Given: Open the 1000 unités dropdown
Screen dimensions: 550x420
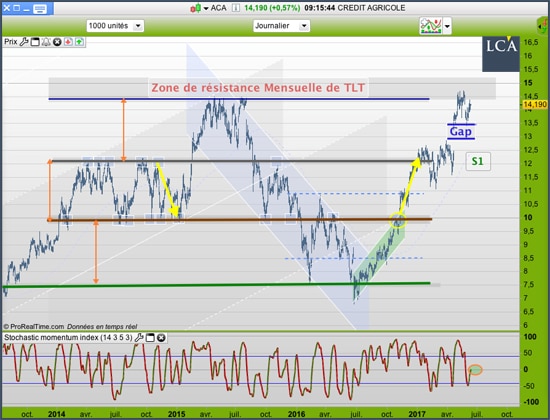Looking at the screenshot, I should pos(115,26).
